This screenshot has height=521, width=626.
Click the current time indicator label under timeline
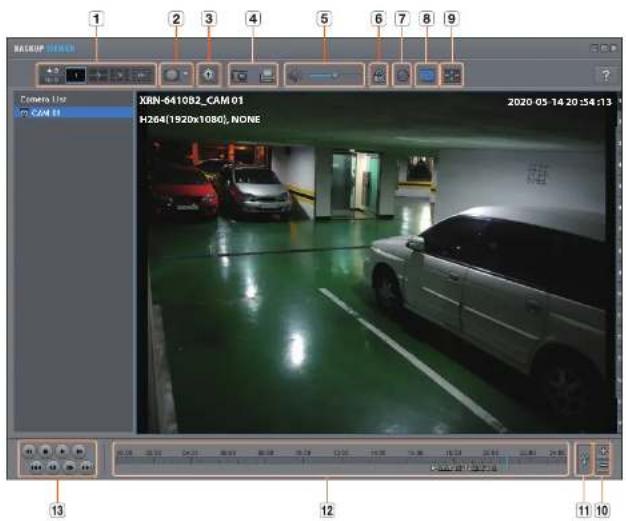(x=465, y=467)
